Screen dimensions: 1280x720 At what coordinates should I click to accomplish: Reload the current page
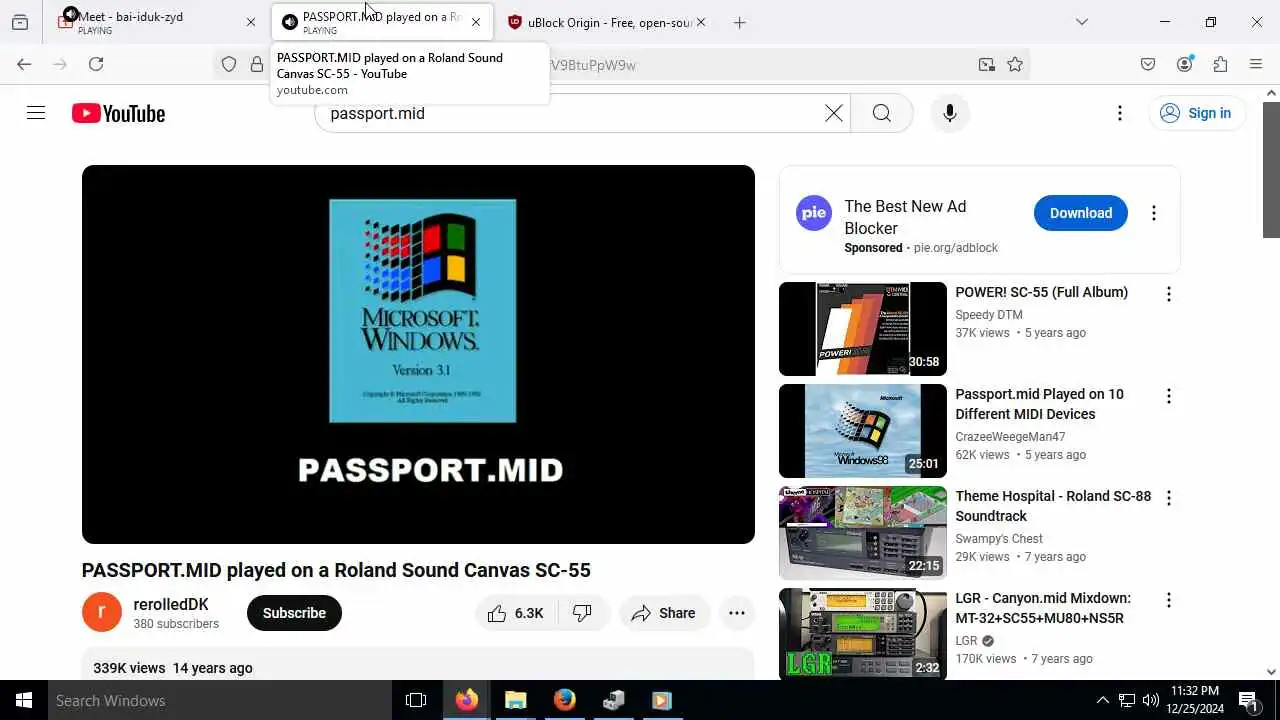[96, 64]
